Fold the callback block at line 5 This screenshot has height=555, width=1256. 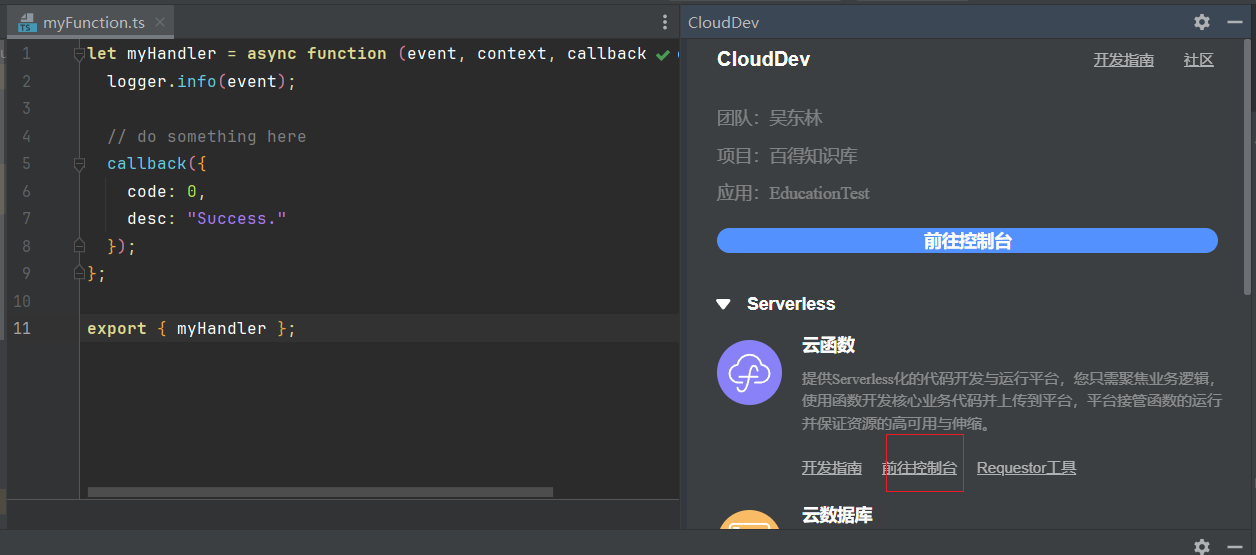[79, 163]
